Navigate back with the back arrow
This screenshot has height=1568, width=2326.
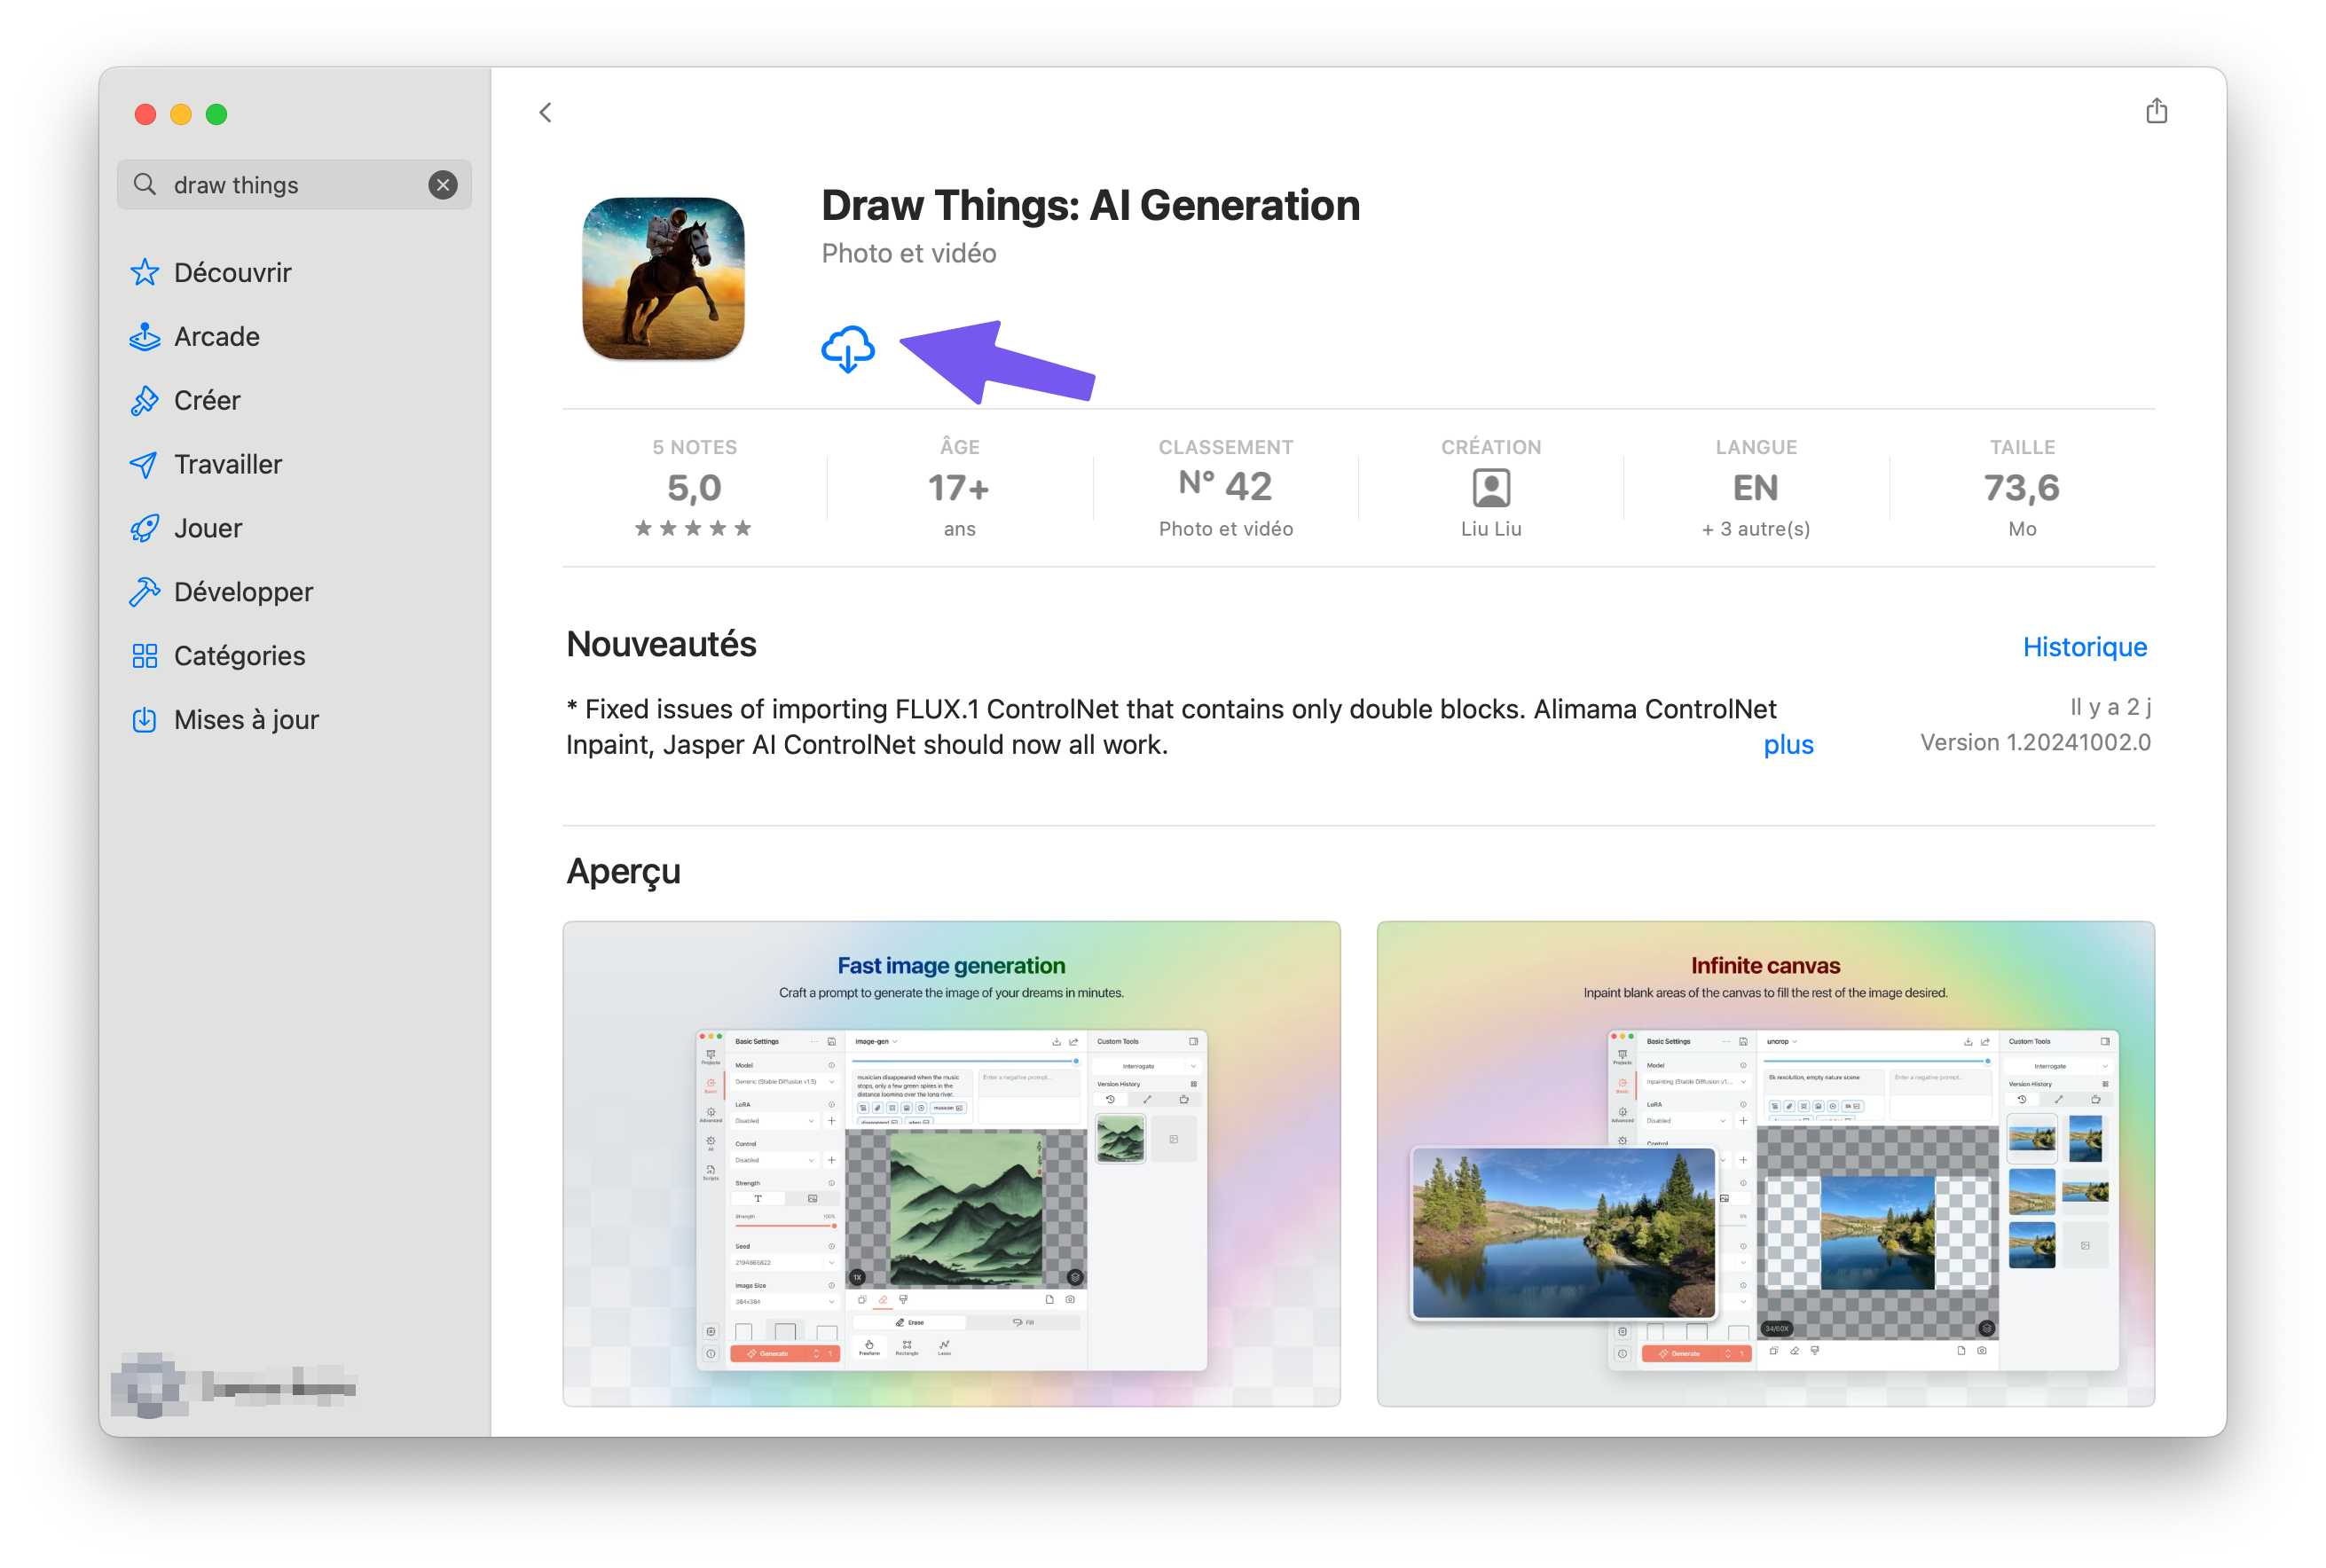[545, 112]
